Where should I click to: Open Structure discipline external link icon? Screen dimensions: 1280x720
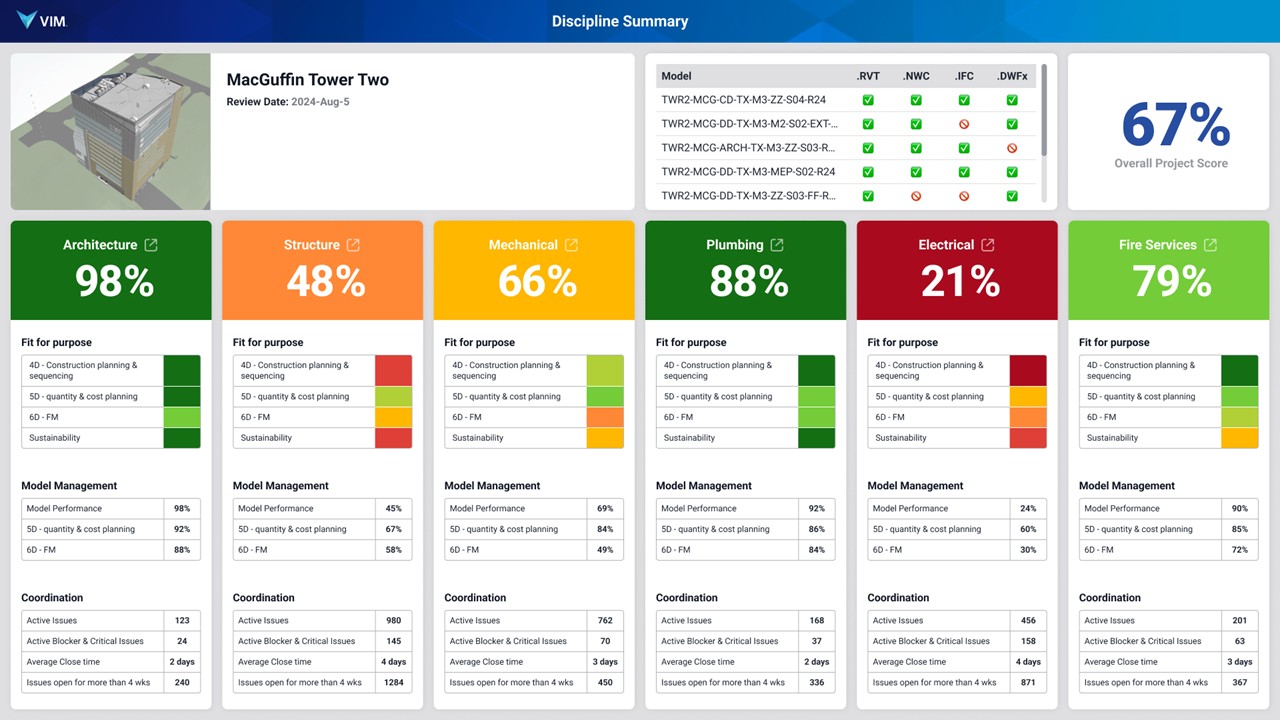click(x=354, y=245)
